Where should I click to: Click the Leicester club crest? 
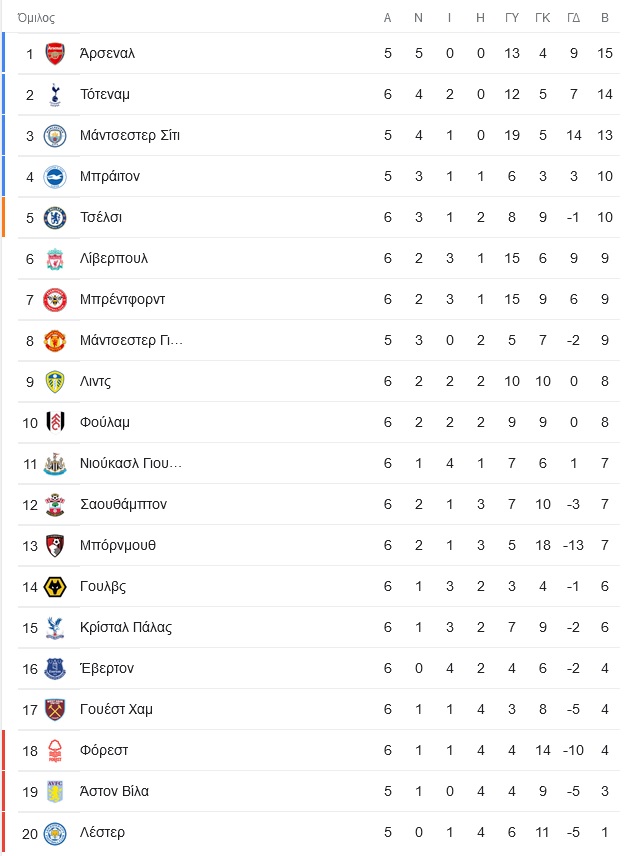click(55, 833)
